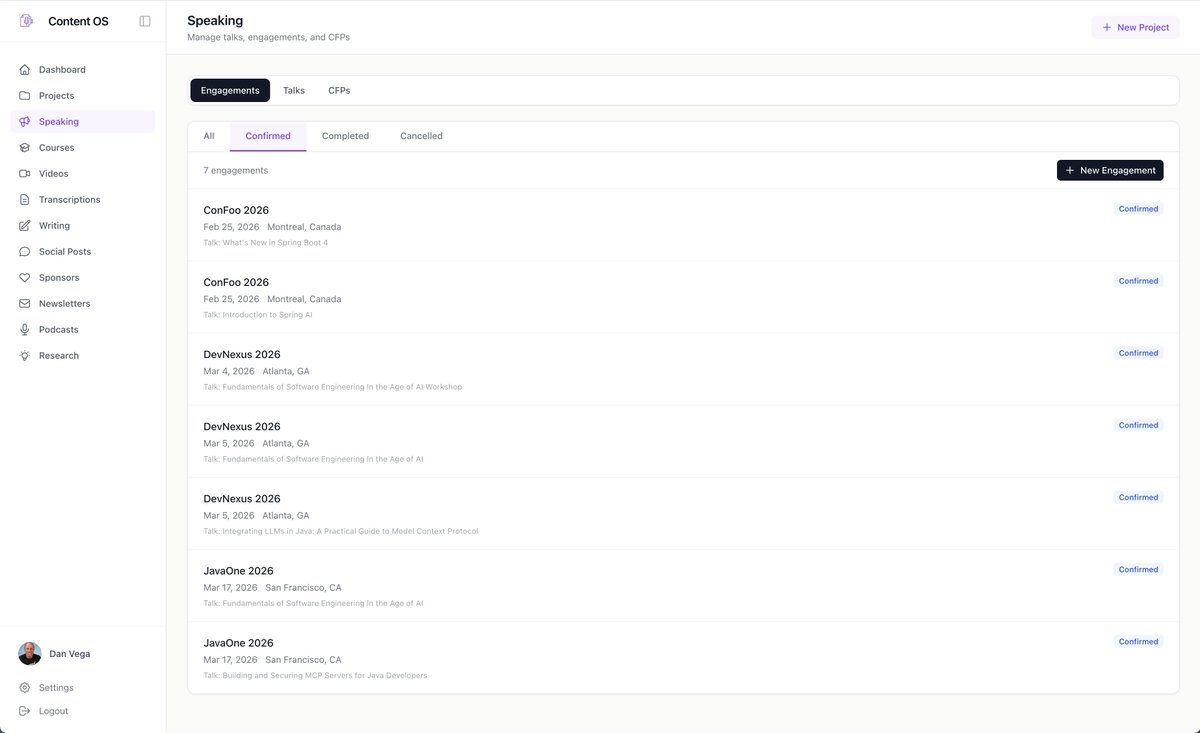Click Dan Vega user name
Image resolution: width=1200 pixels, height=733 pixels.
[70, 654]
